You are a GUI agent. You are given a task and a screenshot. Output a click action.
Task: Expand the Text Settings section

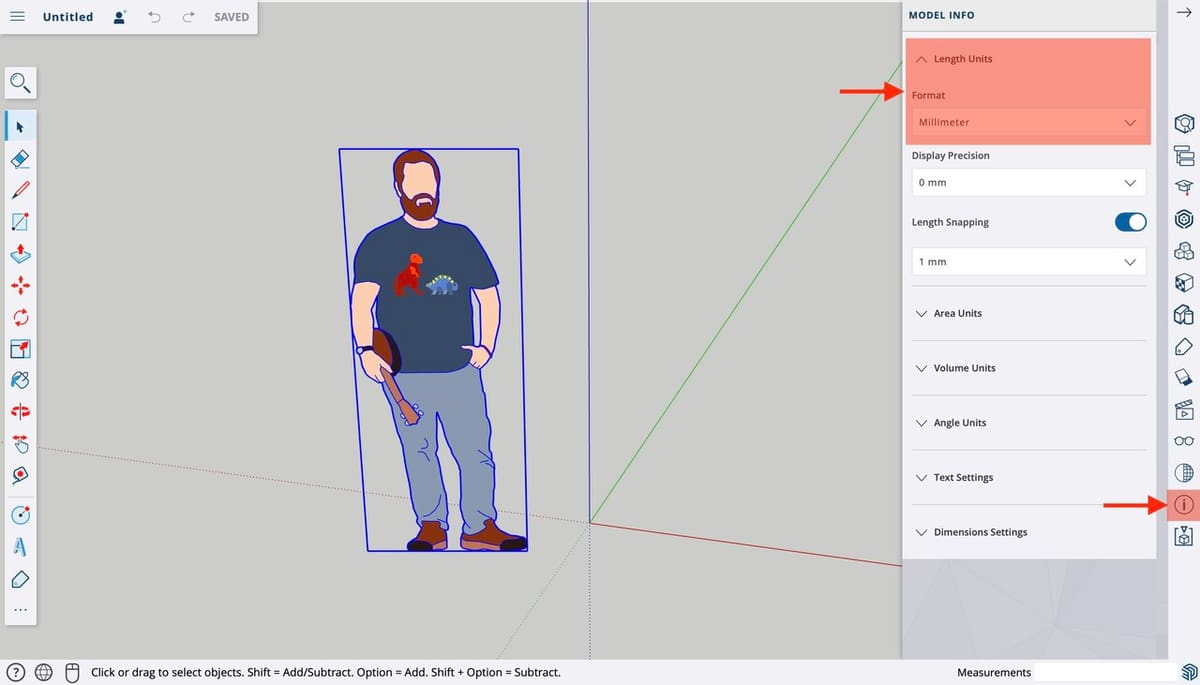point(1028,478)
